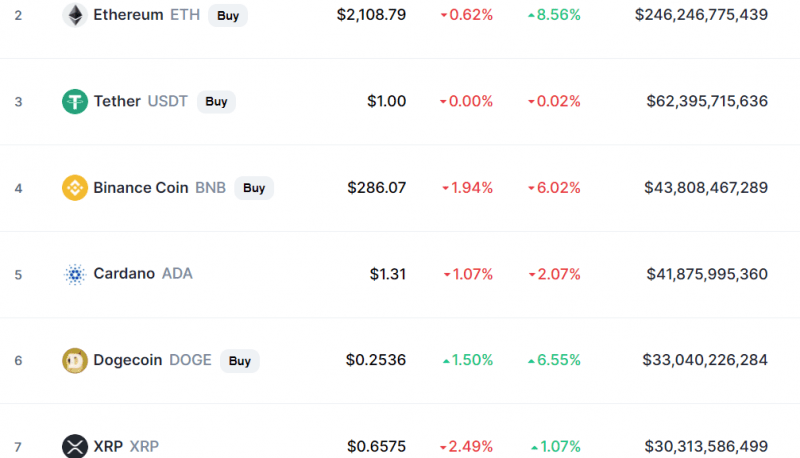The image size is (800, 458).
Task: Open the Binance Coin name link
Action: coord(141,188)
